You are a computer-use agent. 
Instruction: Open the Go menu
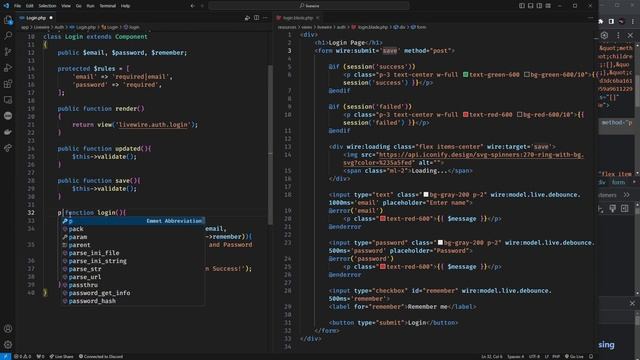(78, 6)
